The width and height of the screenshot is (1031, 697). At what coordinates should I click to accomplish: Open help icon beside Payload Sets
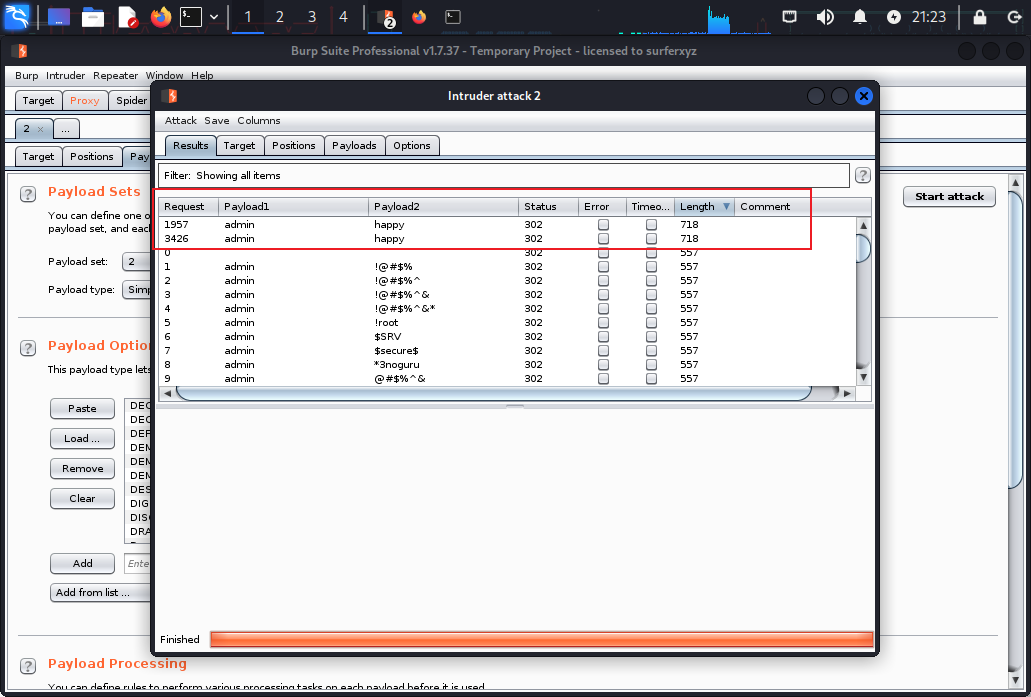pos(28,193)
